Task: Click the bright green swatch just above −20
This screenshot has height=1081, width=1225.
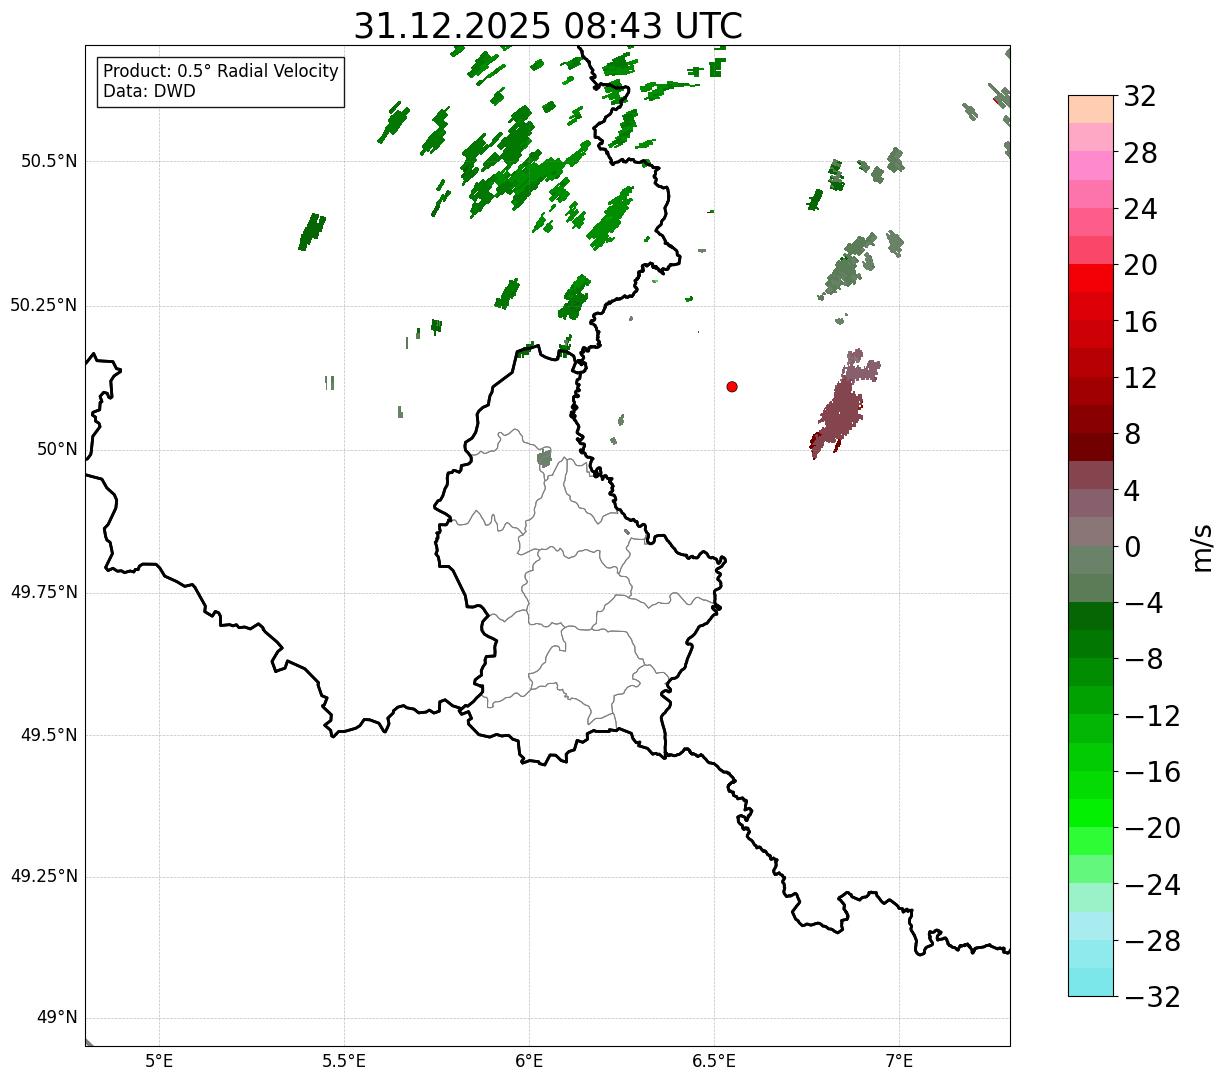Action: coord(1091,814)
